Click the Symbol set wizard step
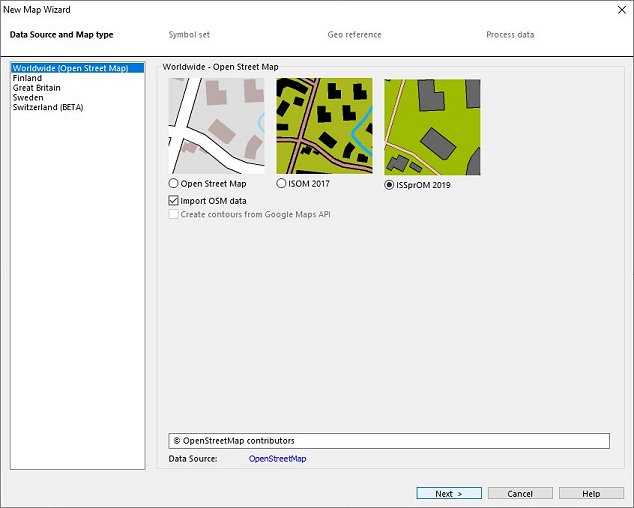The width and height of the screenshot is (634, 508). [x=189, y=35]
